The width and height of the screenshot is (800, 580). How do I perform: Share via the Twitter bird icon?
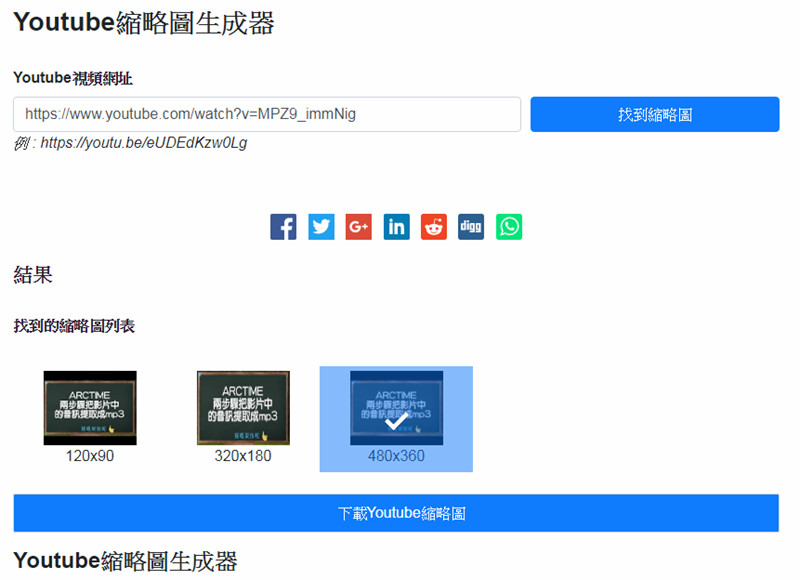click(321, 226)
